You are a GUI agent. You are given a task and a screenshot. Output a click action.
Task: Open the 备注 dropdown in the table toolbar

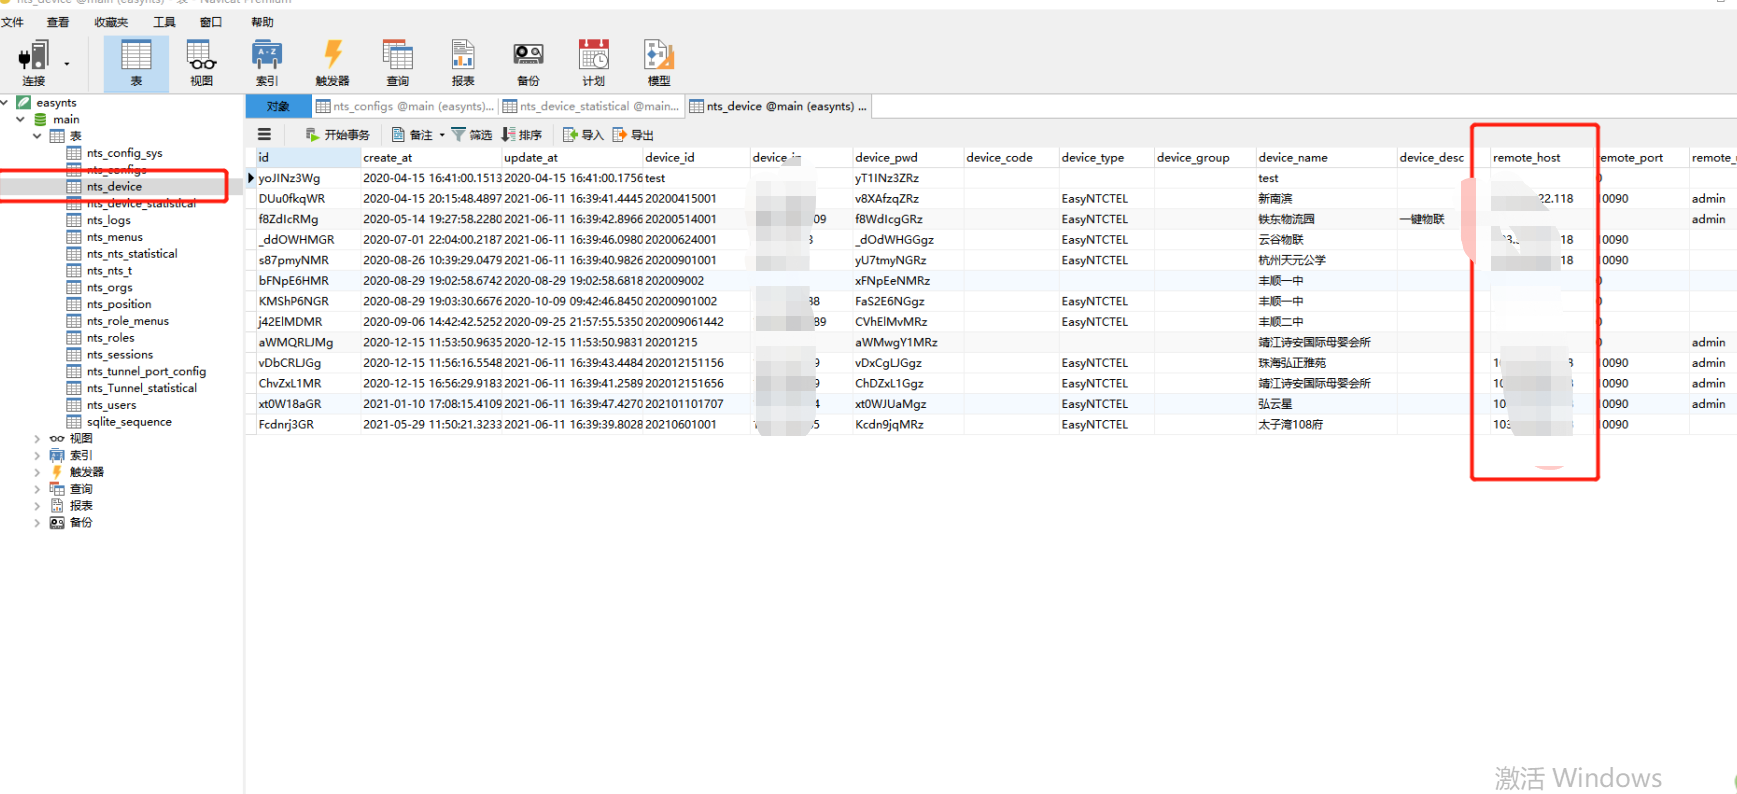point(418,135)
